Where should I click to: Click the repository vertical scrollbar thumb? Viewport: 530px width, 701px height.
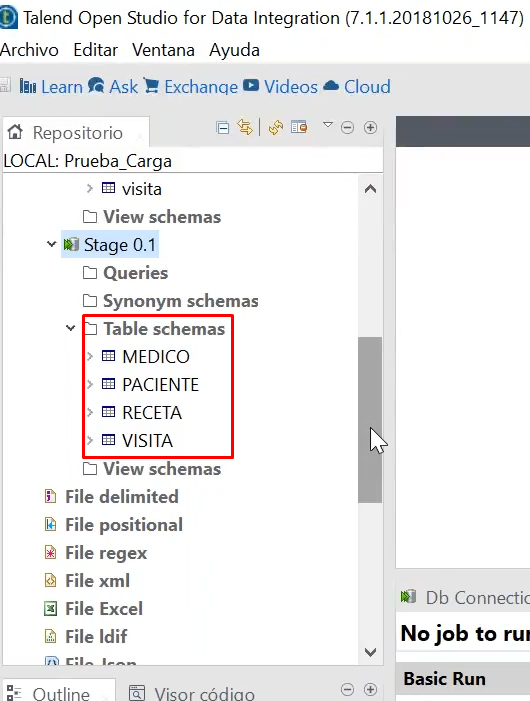[x=370, y=420]
